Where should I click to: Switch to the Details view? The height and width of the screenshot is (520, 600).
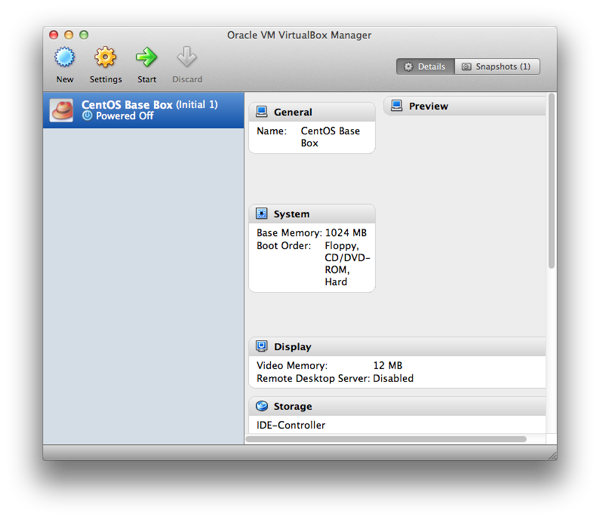click(425, 67)
